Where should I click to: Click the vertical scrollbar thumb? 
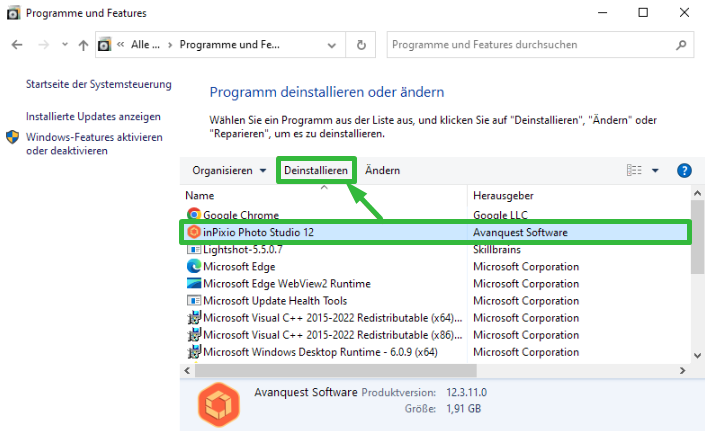pyautogui.click(x=697, y=237)
